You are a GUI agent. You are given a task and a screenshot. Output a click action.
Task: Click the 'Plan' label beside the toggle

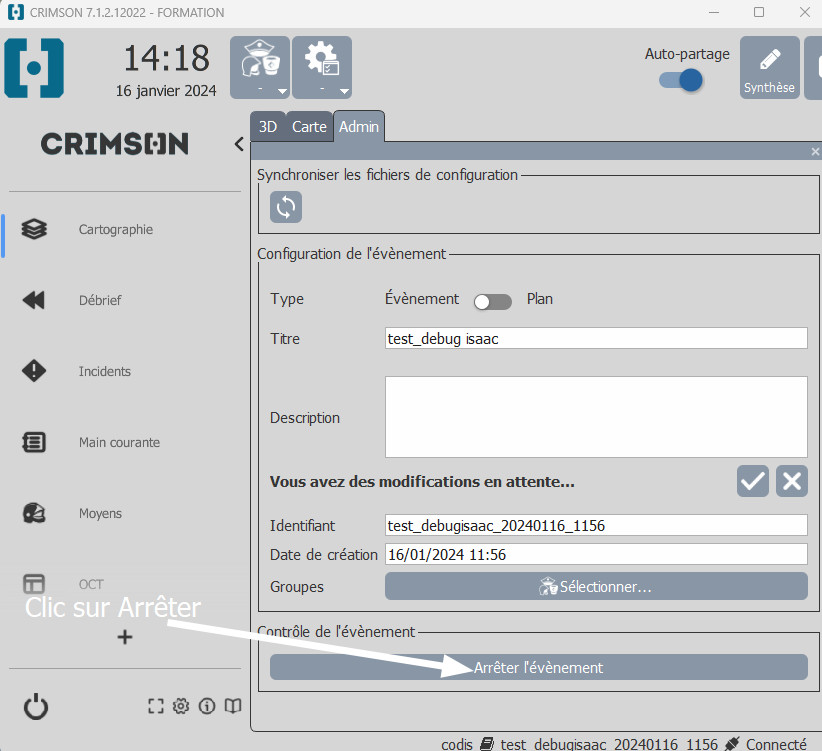[x=540, y=299]
